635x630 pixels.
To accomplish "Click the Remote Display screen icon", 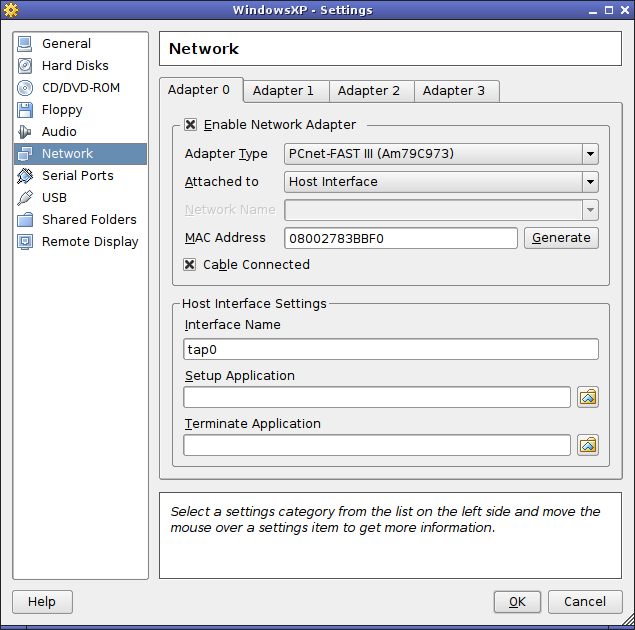I will [x=24, y=242].
